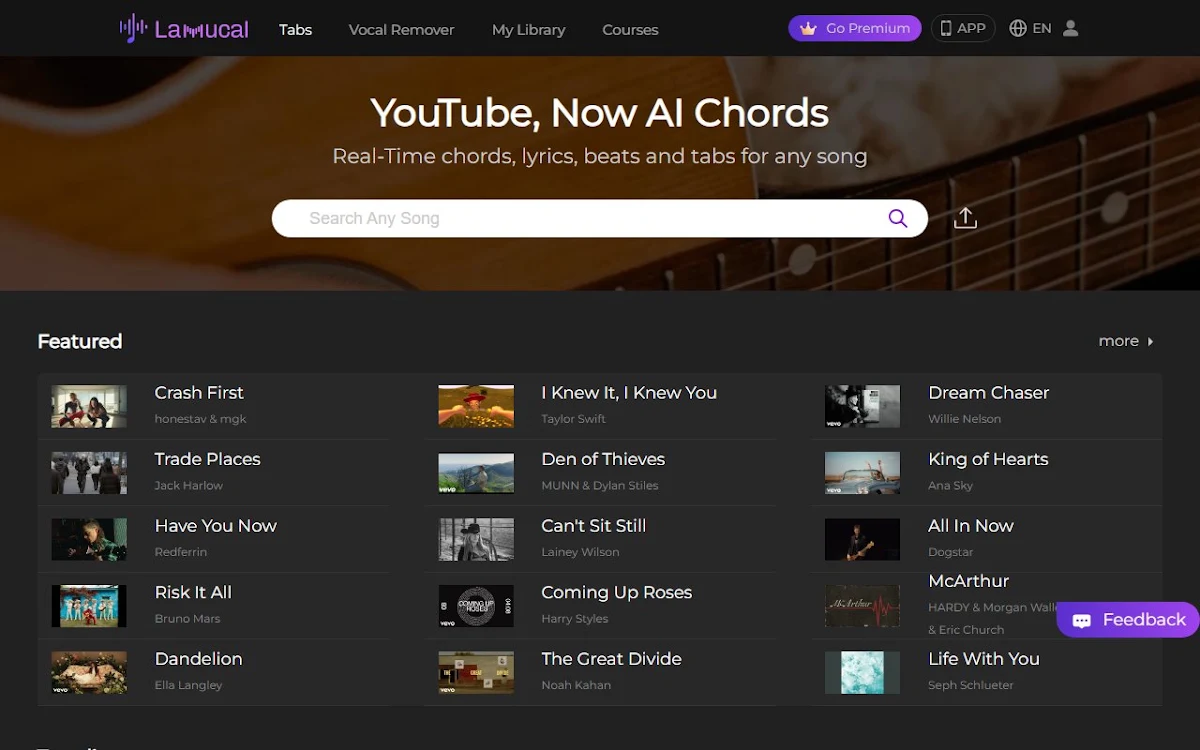Click the Feedback chat bubble icon
Screen dimensions: 1200x750
tap(1081, 620)
